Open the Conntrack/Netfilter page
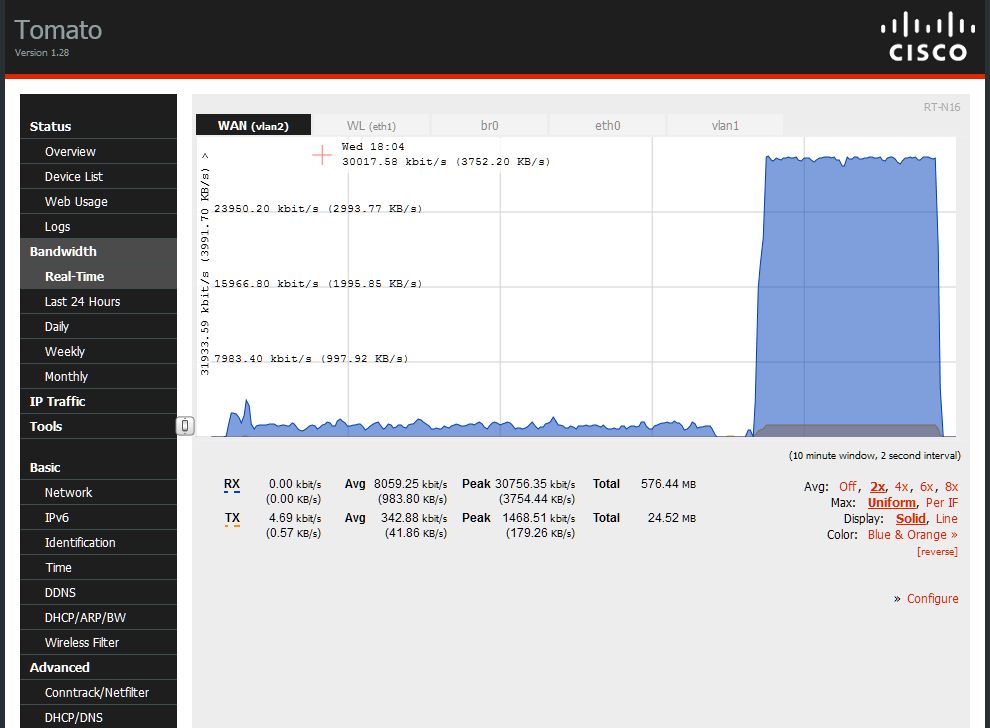Viewport: 990px width, 728px height. (98, 693)
